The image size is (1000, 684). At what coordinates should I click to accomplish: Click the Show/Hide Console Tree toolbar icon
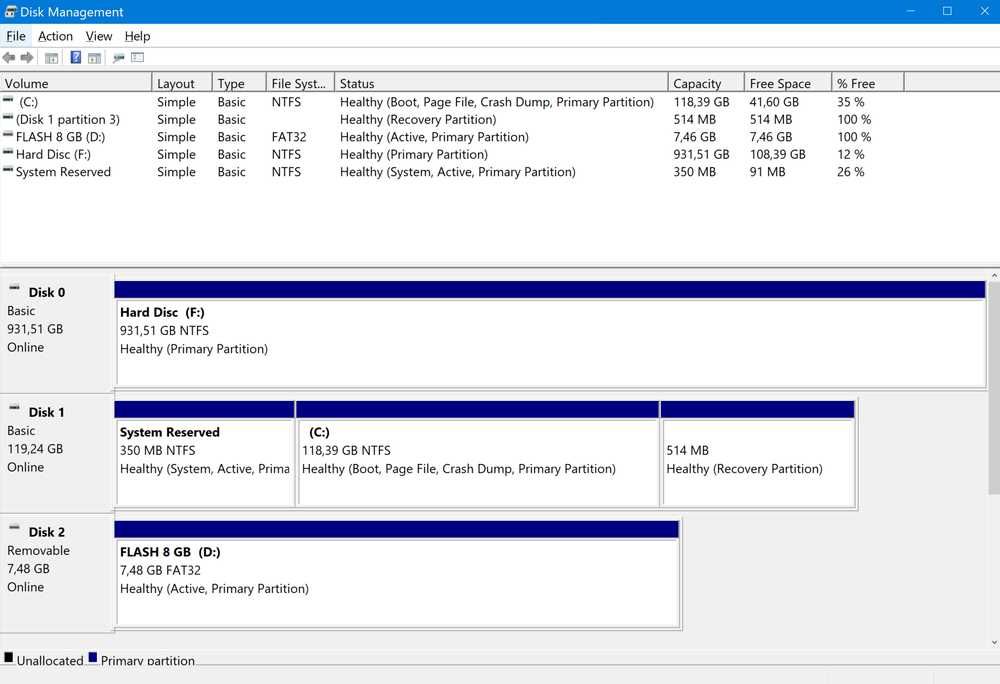[x=52, y=58]
